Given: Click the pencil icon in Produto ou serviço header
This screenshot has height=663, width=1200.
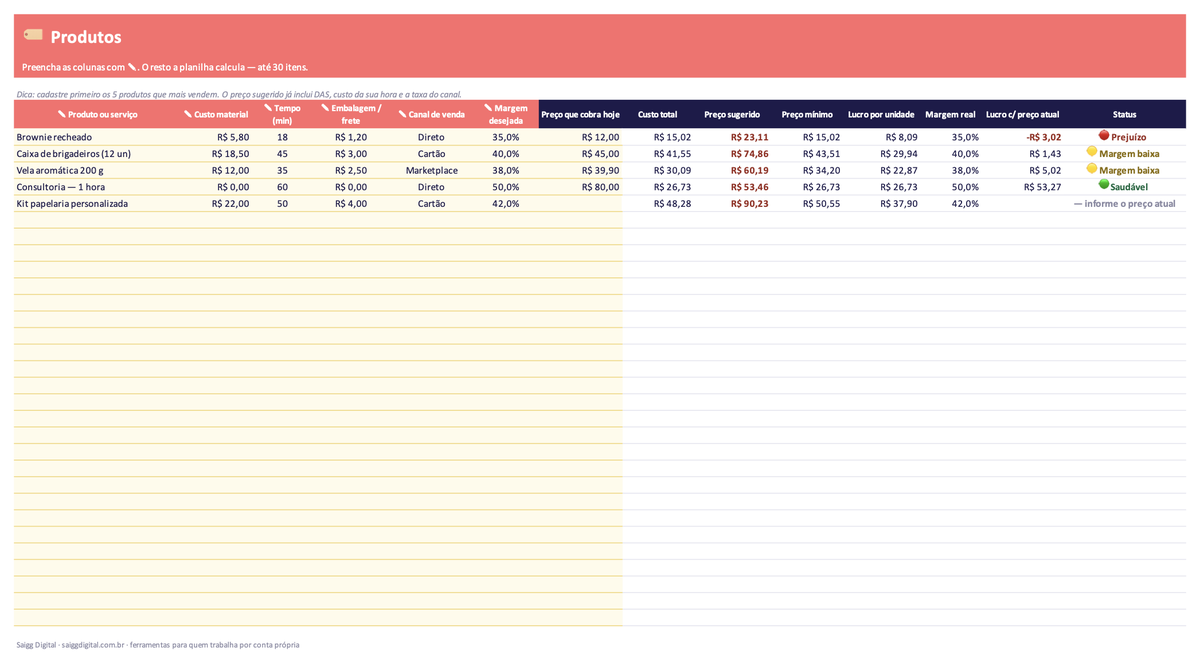Looking at the screenshot, I should [62, 114].
